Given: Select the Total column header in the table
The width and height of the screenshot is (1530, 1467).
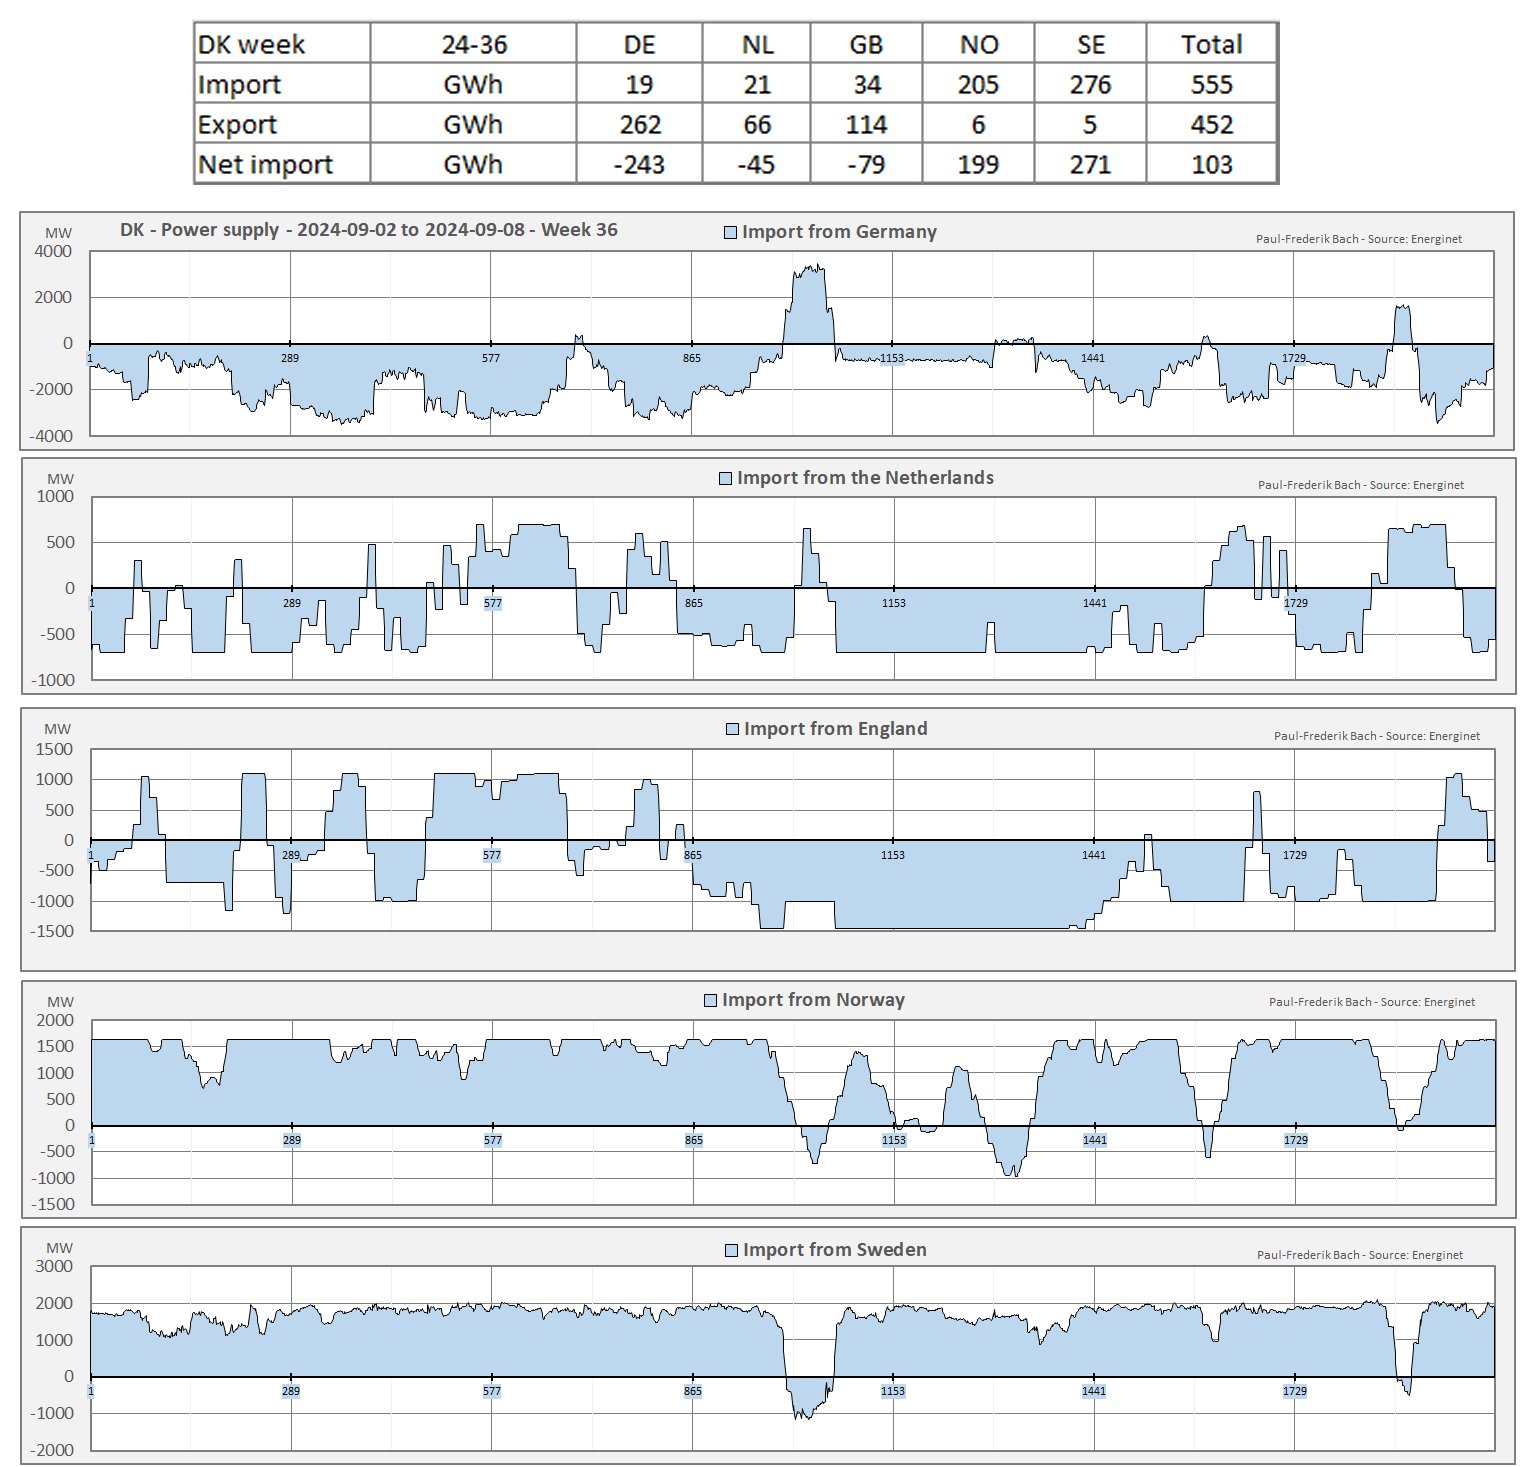Looking at the screenshot, I should [x=1211, y=44].
